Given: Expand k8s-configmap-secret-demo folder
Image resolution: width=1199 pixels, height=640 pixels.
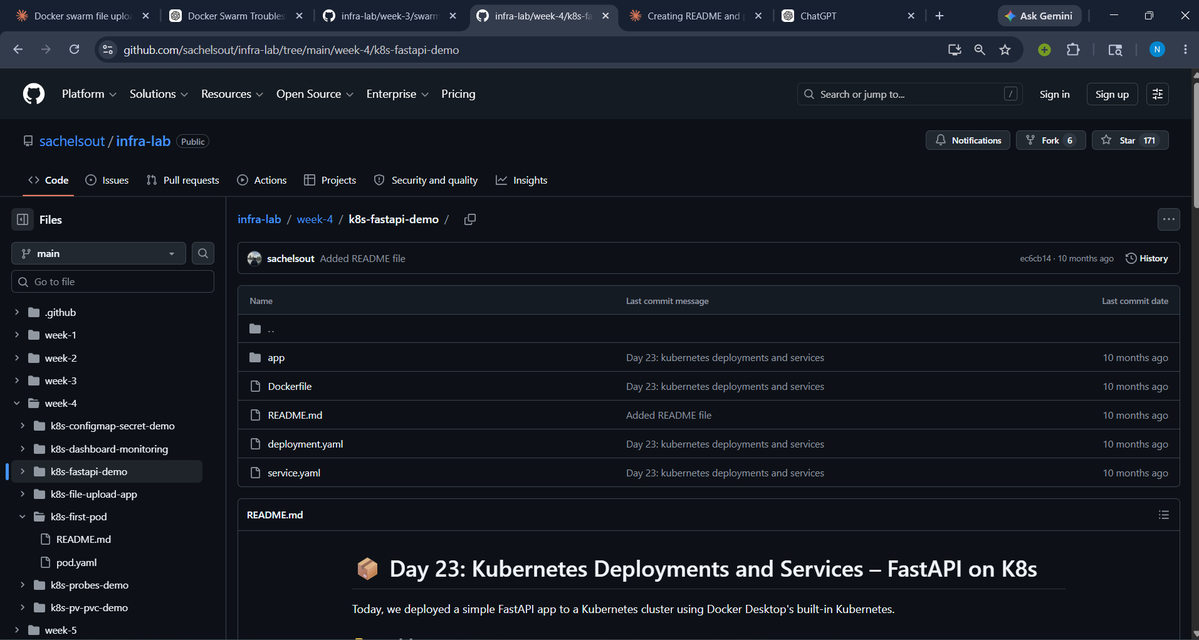Looking at the screenshot, I should point(23,426).
